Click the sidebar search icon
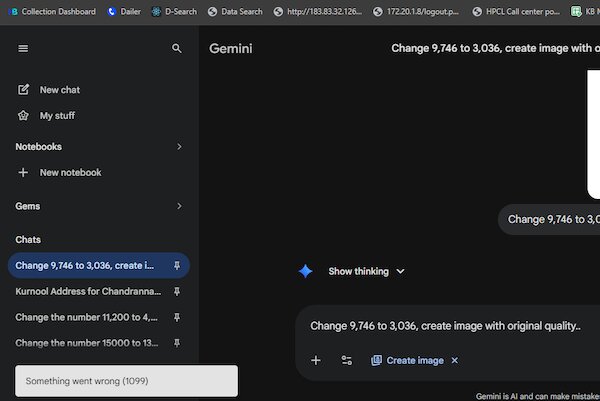The height and width of the screenshot is (401, 600). coord(176,49)
